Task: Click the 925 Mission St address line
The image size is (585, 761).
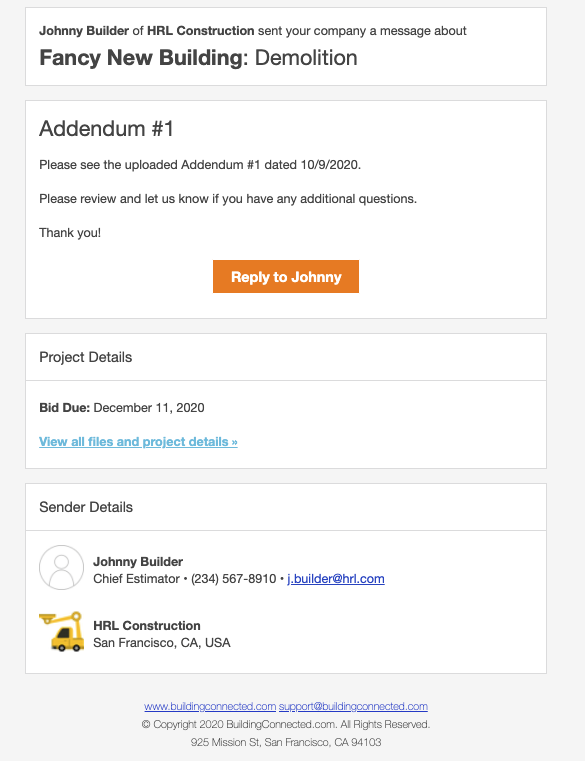Action: (x=286, y=742)
